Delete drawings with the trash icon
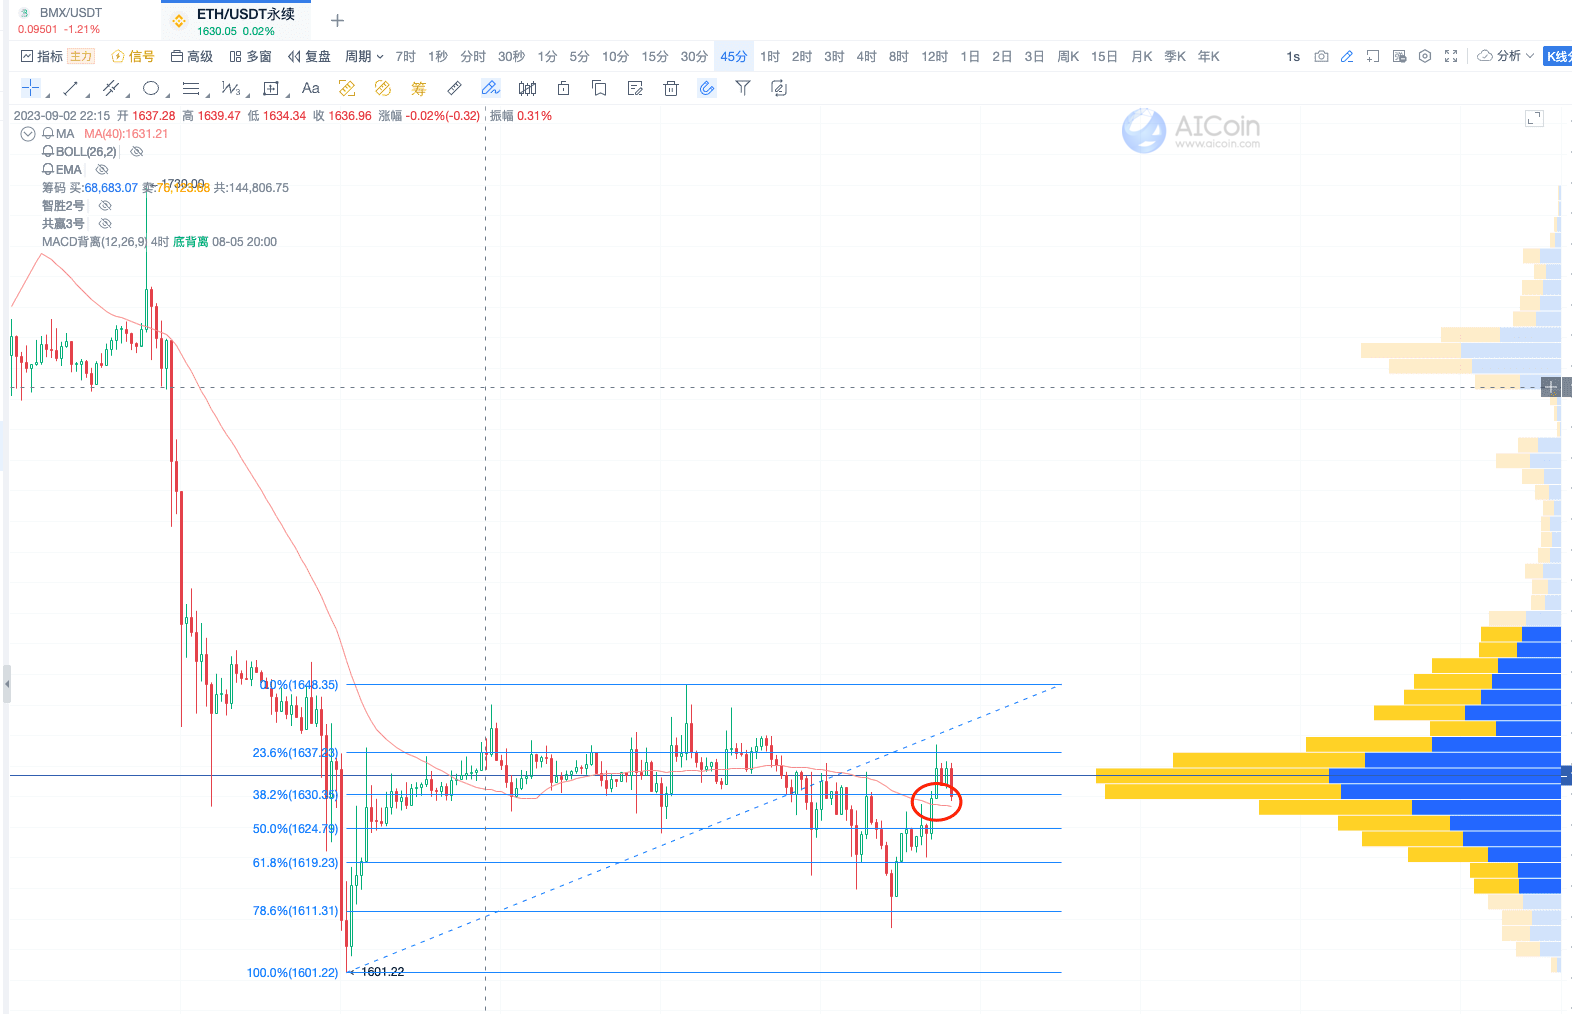 [671, 88]
